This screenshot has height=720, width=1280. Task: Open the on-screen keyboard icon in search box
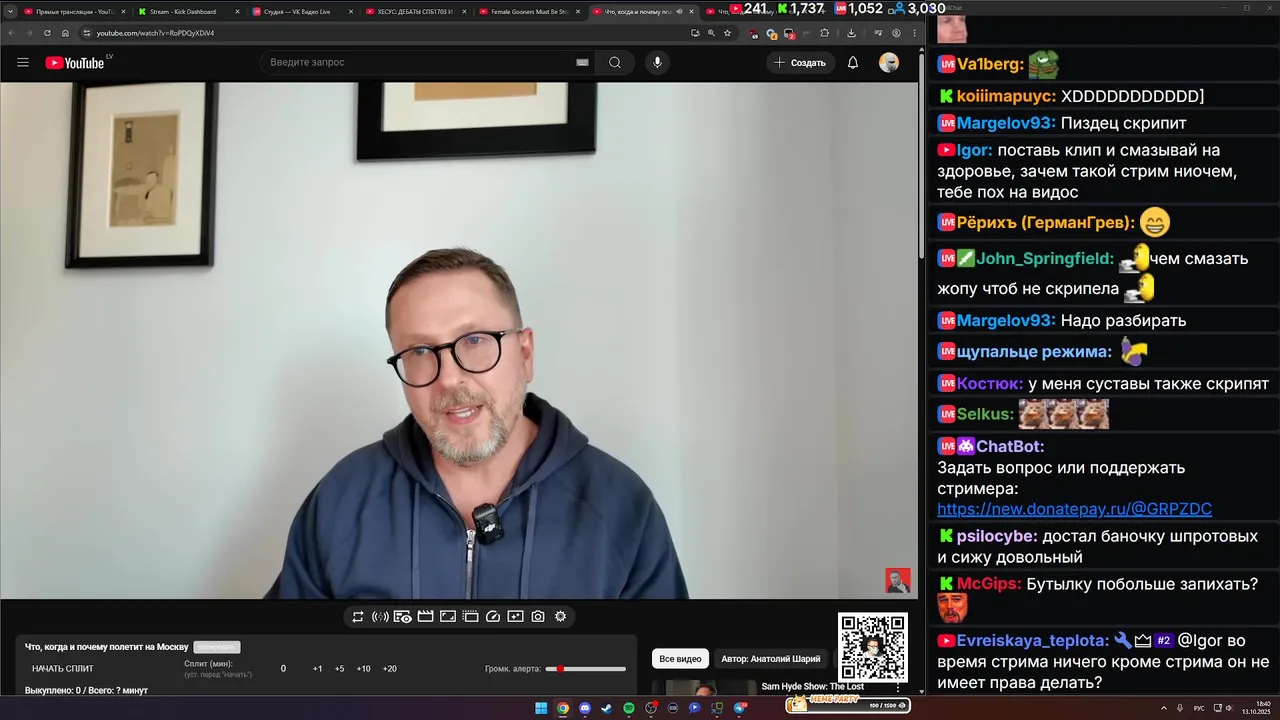click(582, 62)
